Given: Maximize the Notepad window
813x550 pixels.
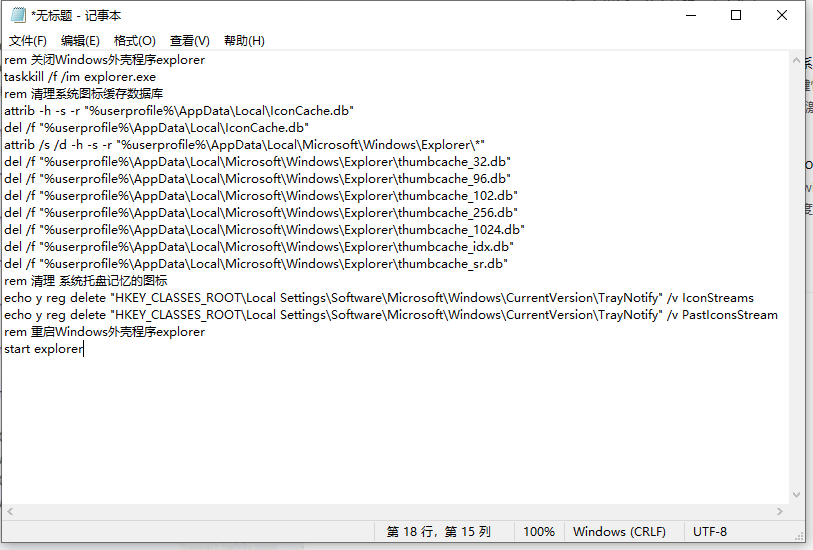Looking at the screenshot, I should tap(736, 15).
